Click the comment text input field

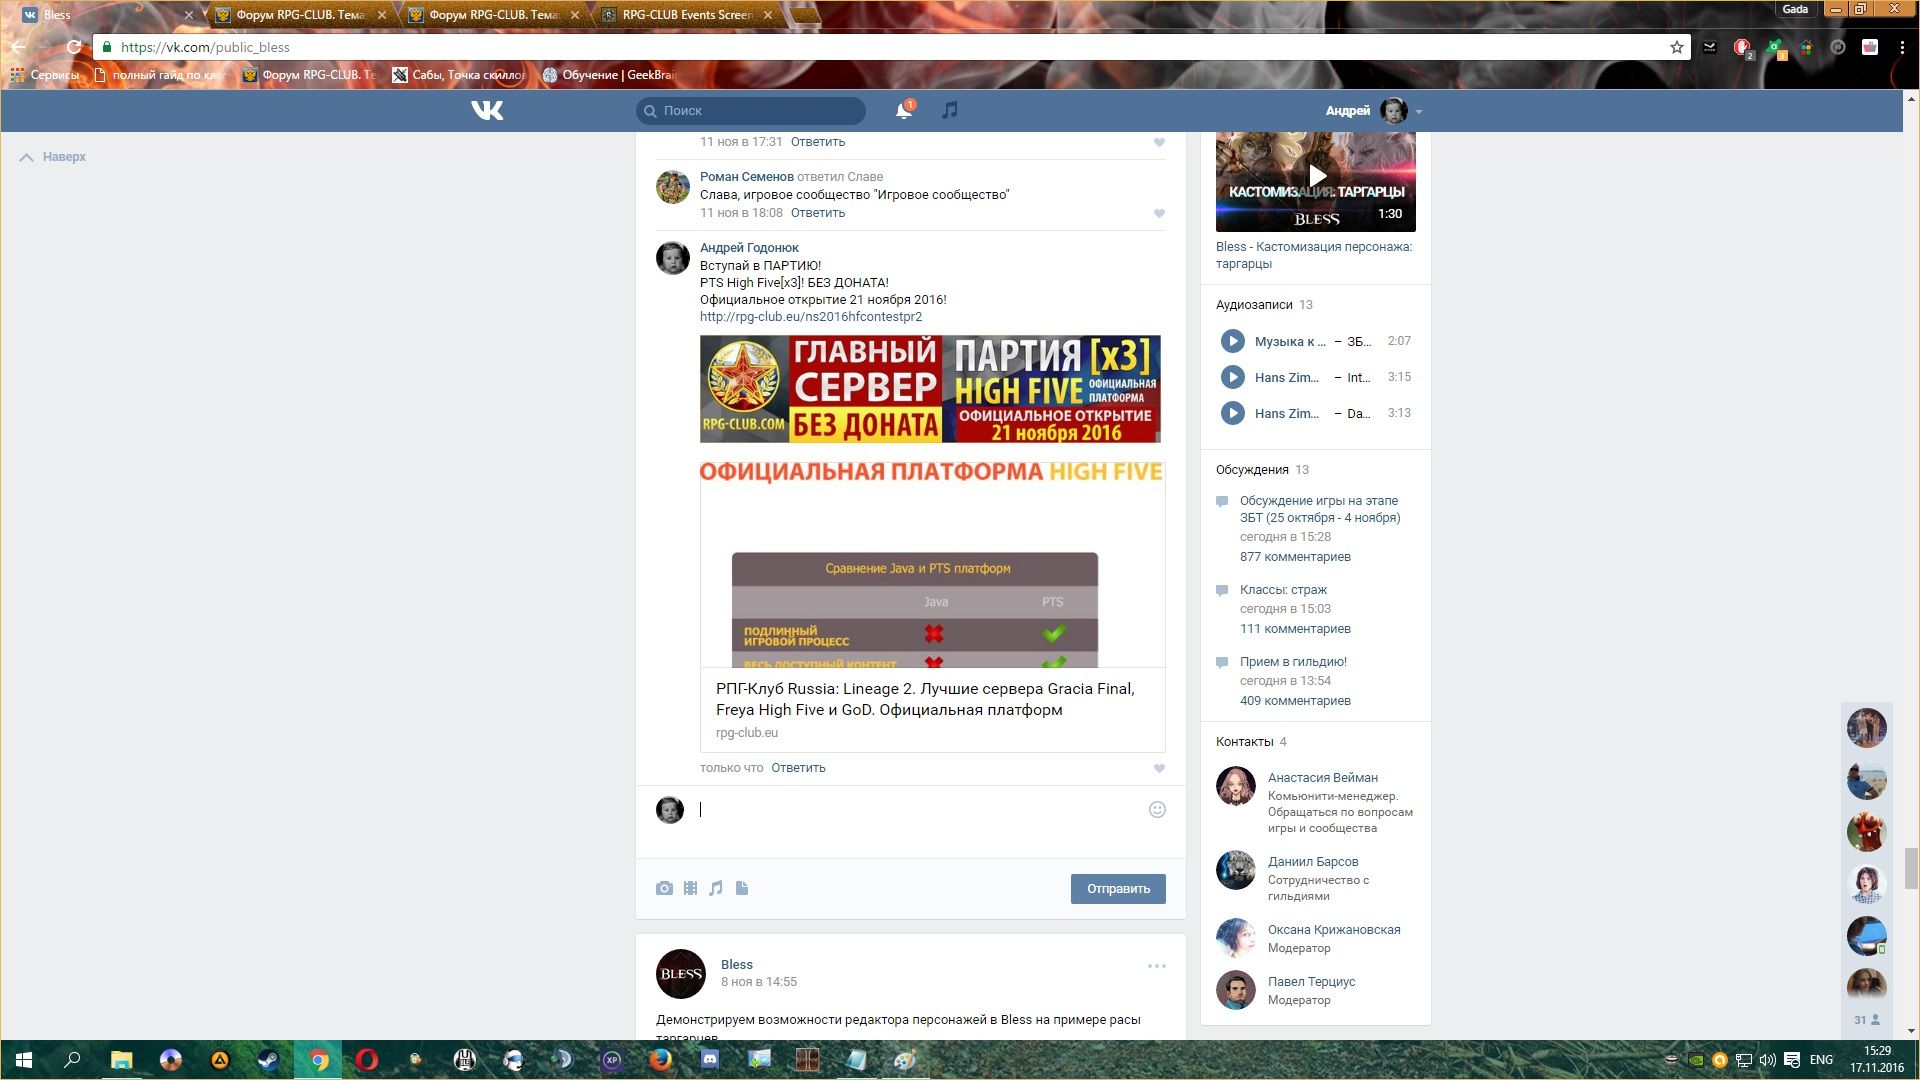point(920,810)
